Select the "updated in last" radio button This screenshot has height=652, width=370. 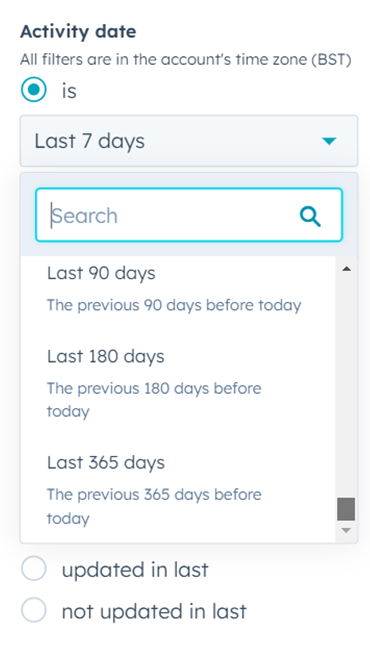34,568
